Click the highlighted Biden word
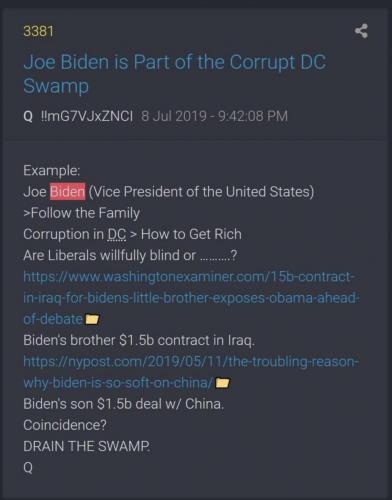Image resolution: width=392 pixels, height=500 pixels. click(x=68, y=192)
